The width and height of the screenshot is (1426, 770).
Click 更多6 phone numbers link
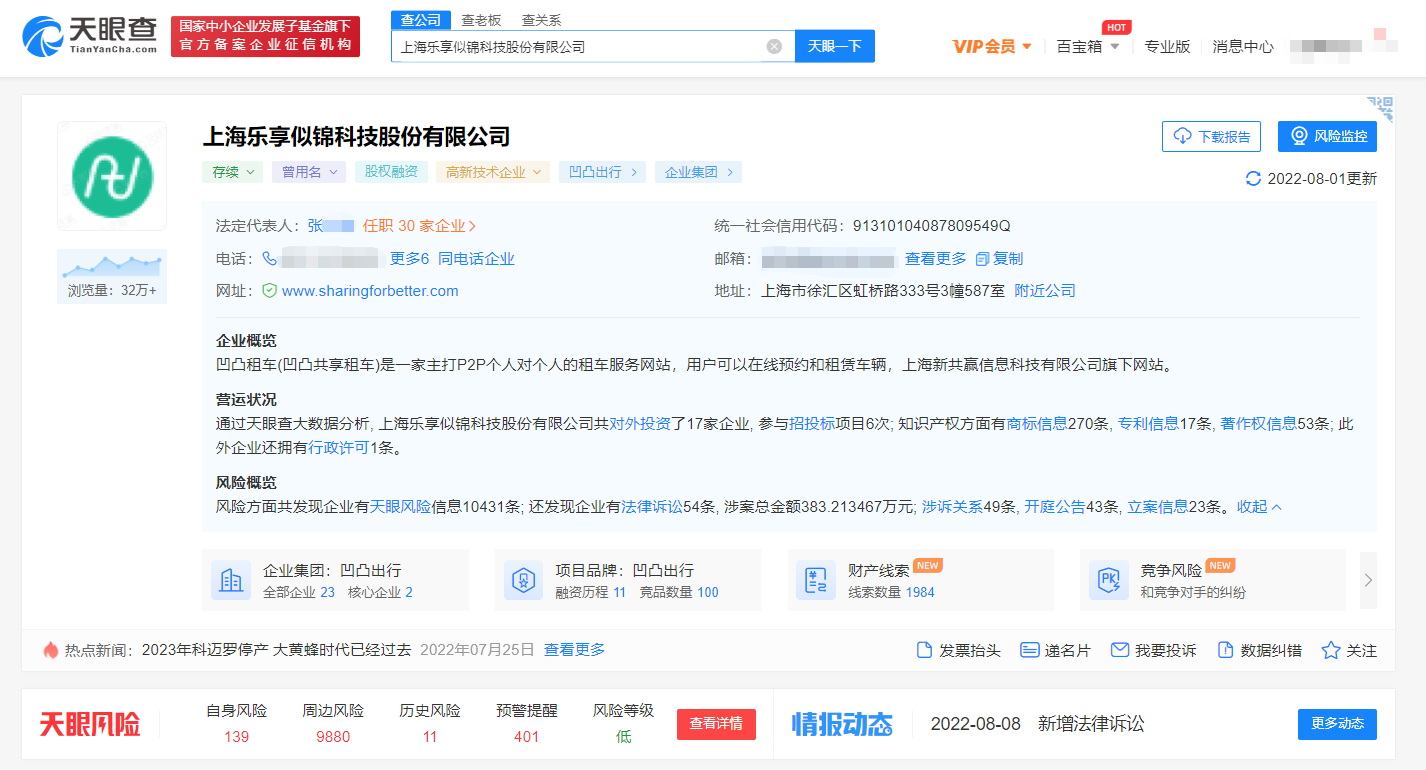pyautogui.click(x=409, y=259)
